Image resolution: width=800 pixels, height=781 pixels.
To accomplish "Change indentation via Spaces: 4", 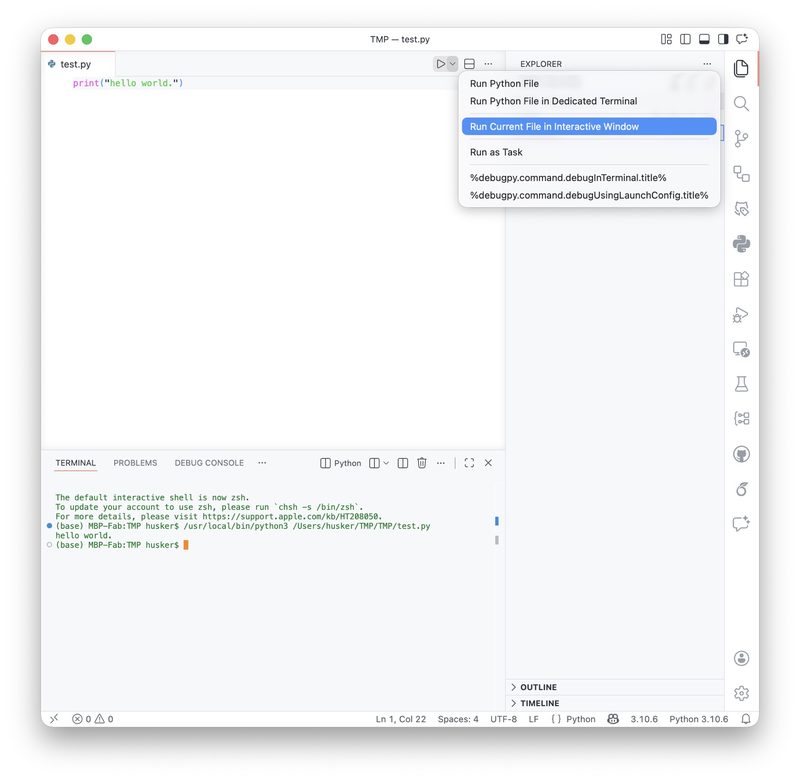I will pyautogui.click(x=458, y=719).
